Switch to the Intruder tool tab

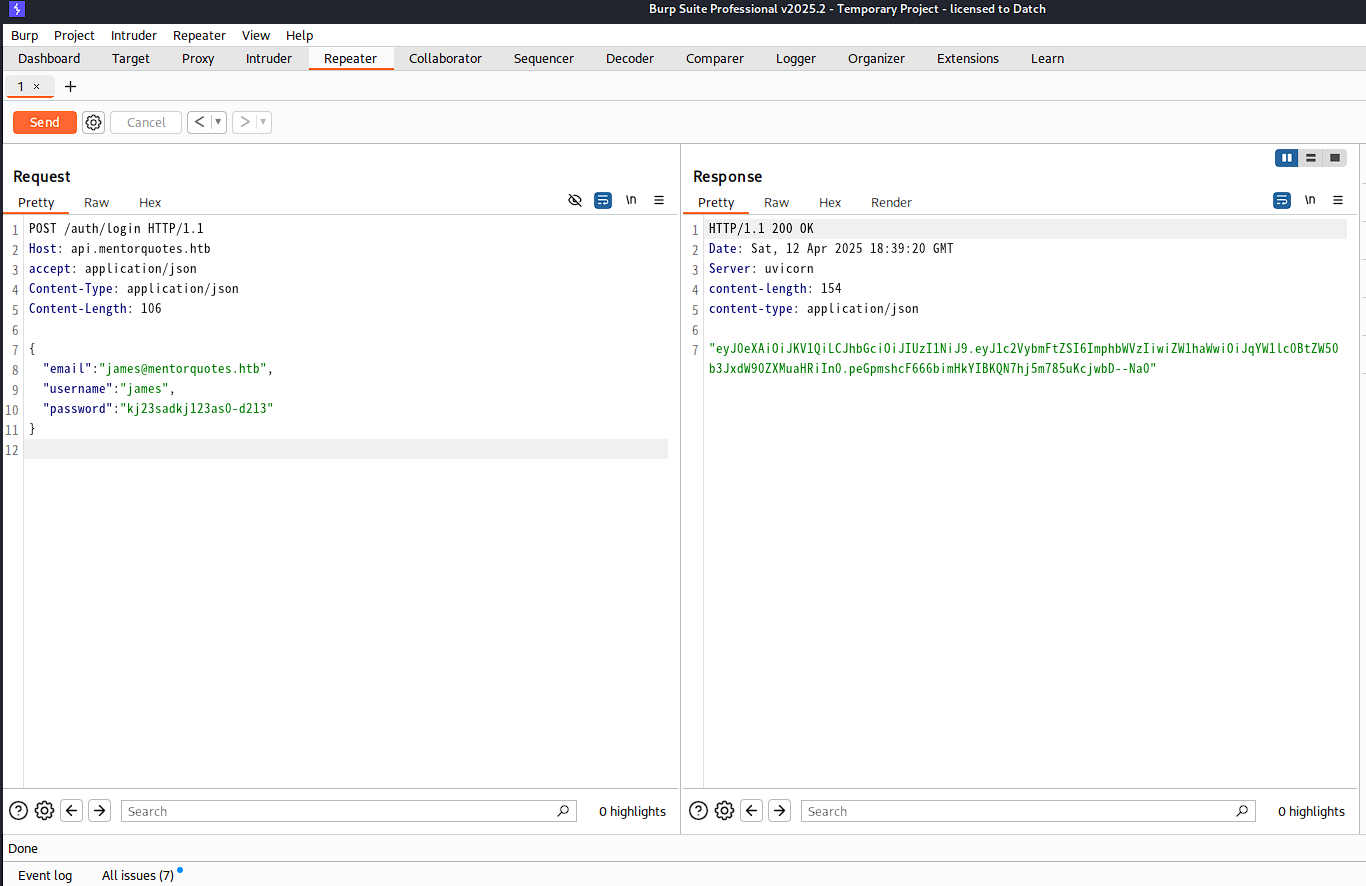(x=269, y=58)
